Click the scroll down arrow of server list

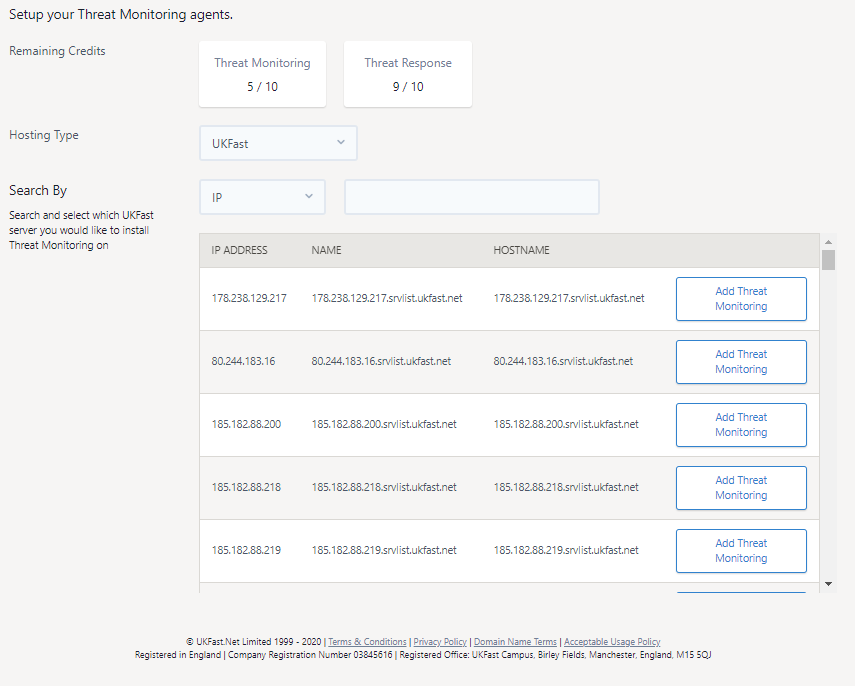pos(828,583)
